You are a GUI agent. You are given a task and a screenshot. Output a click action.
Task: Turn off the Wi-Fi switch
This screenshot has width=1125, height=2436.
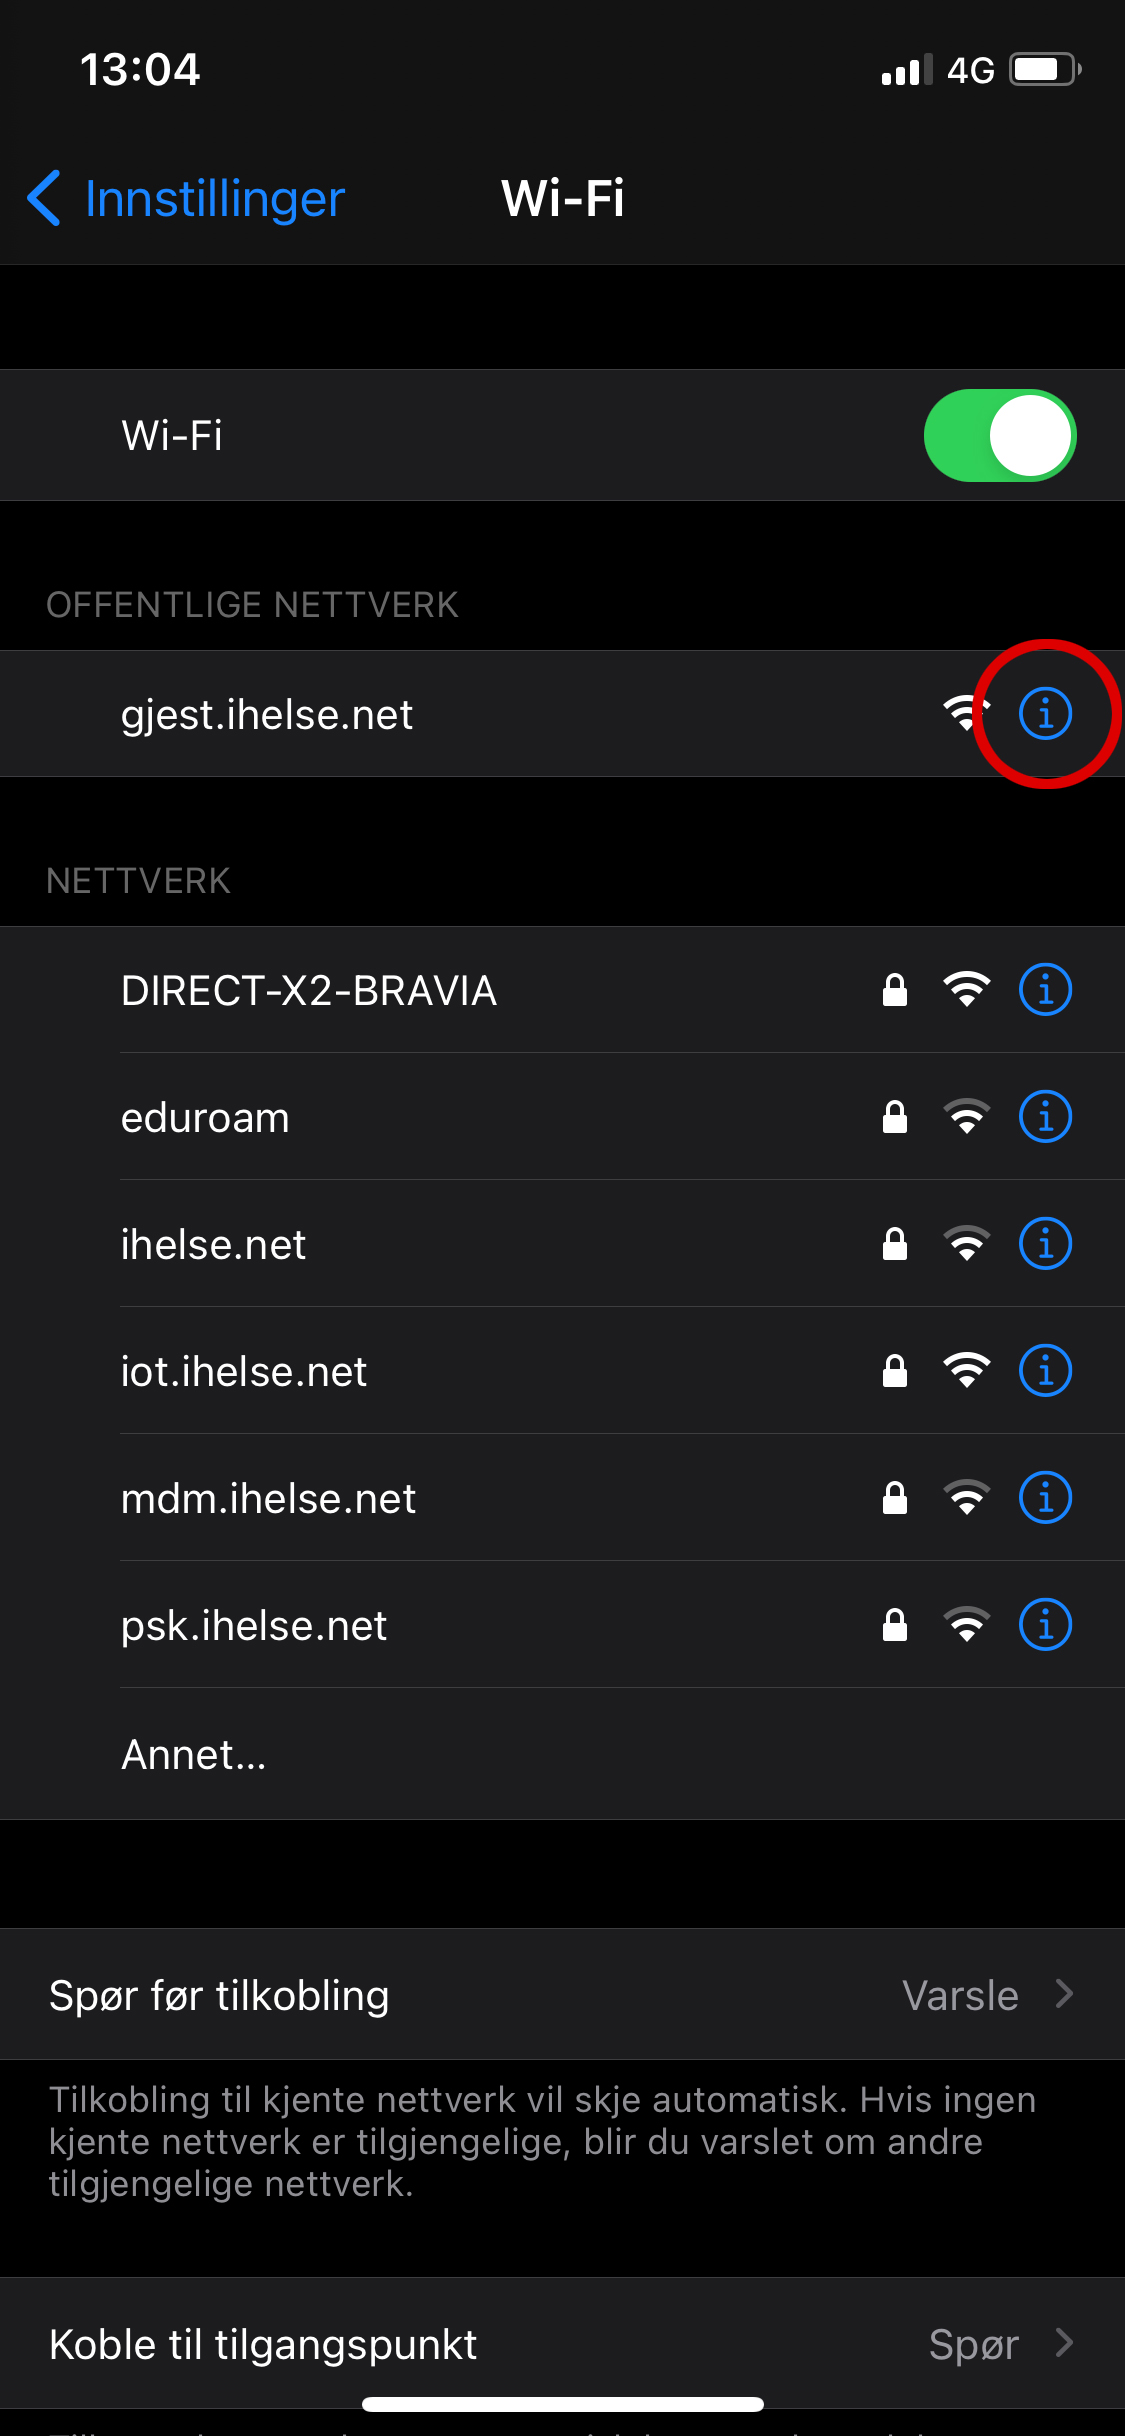click(999, 436)
